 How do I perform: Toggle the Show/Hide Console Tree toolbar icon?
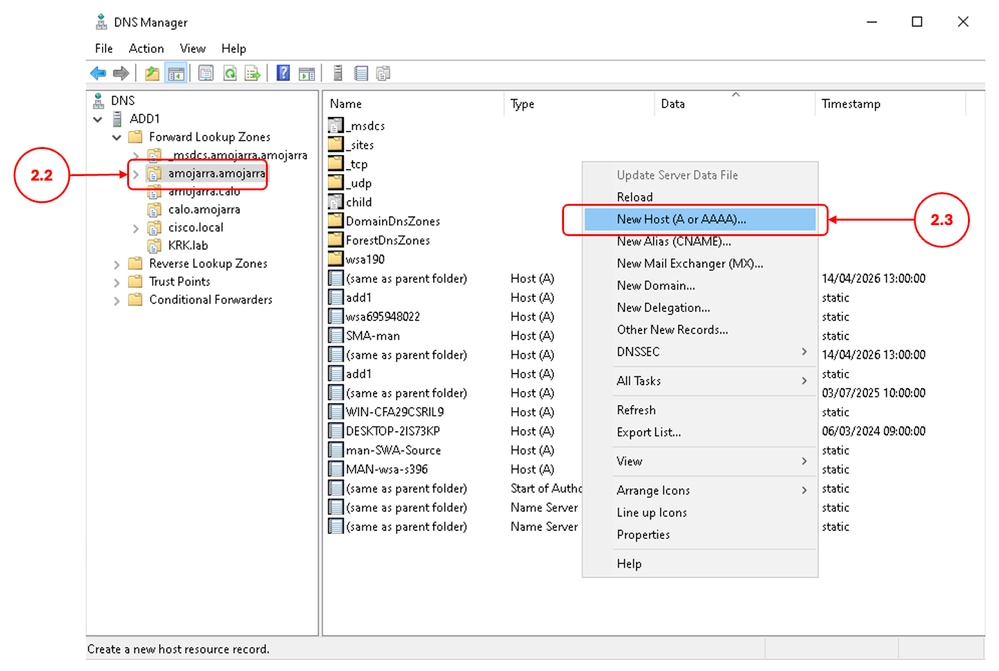point(176,73)
